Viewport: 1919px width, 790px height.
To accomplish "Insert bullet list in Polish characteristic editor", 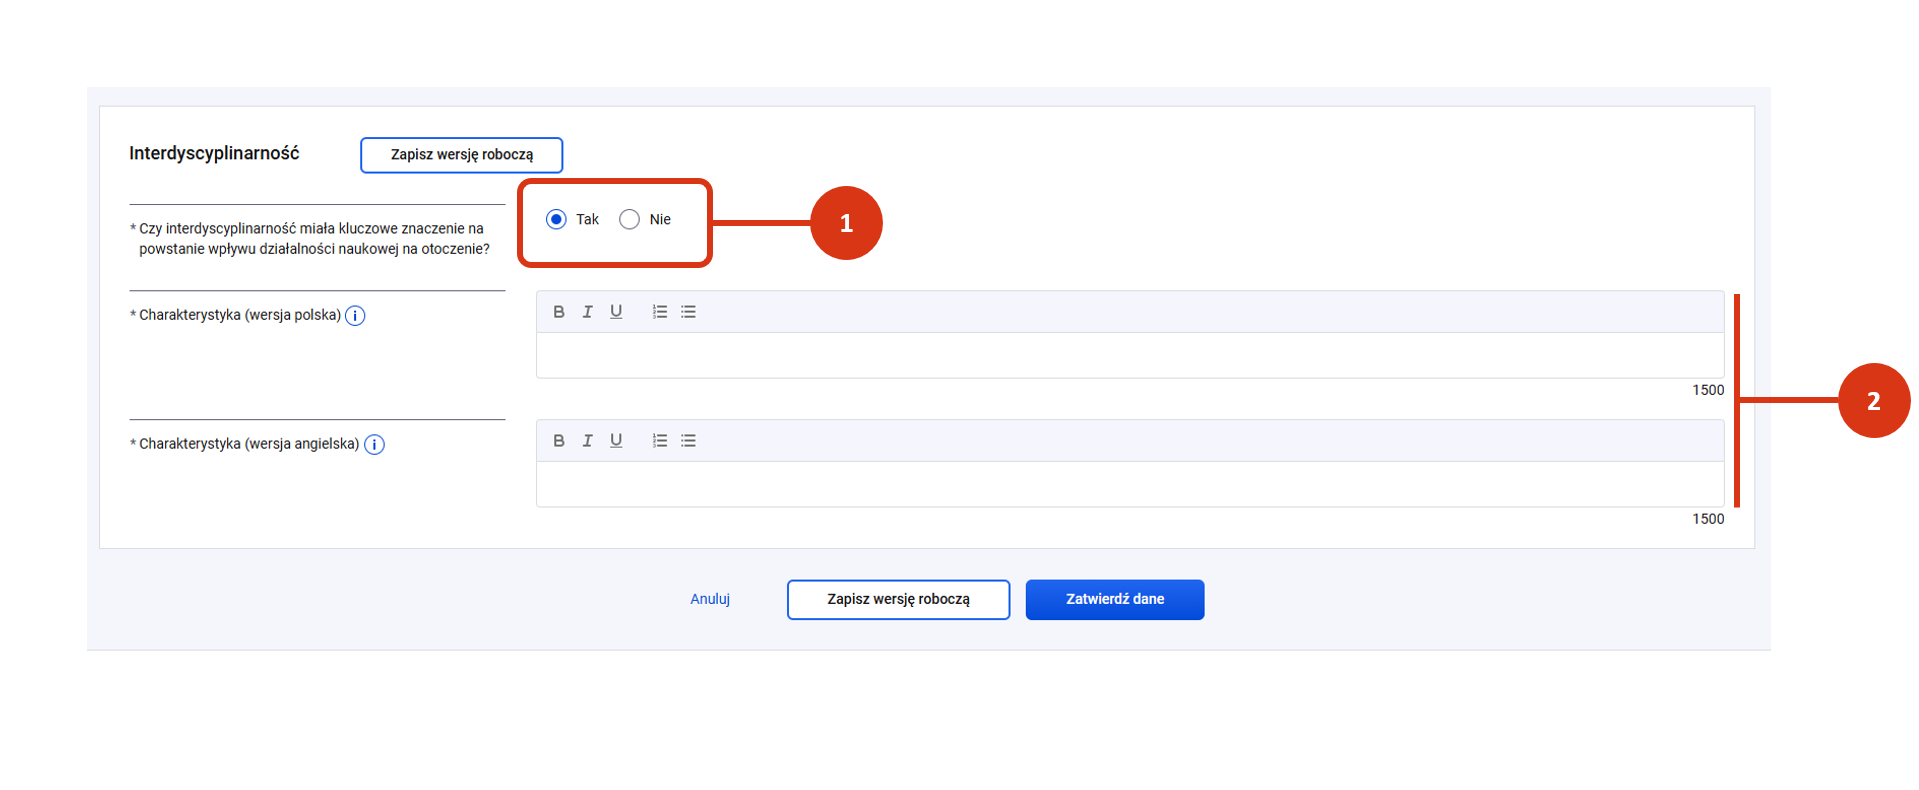I will click(689, 312).
